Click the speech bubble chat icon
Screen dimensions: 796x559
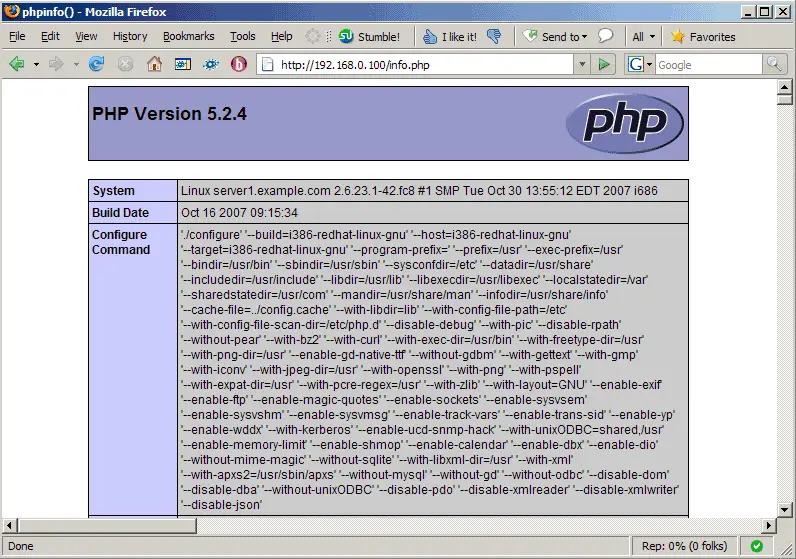(605, 36)
